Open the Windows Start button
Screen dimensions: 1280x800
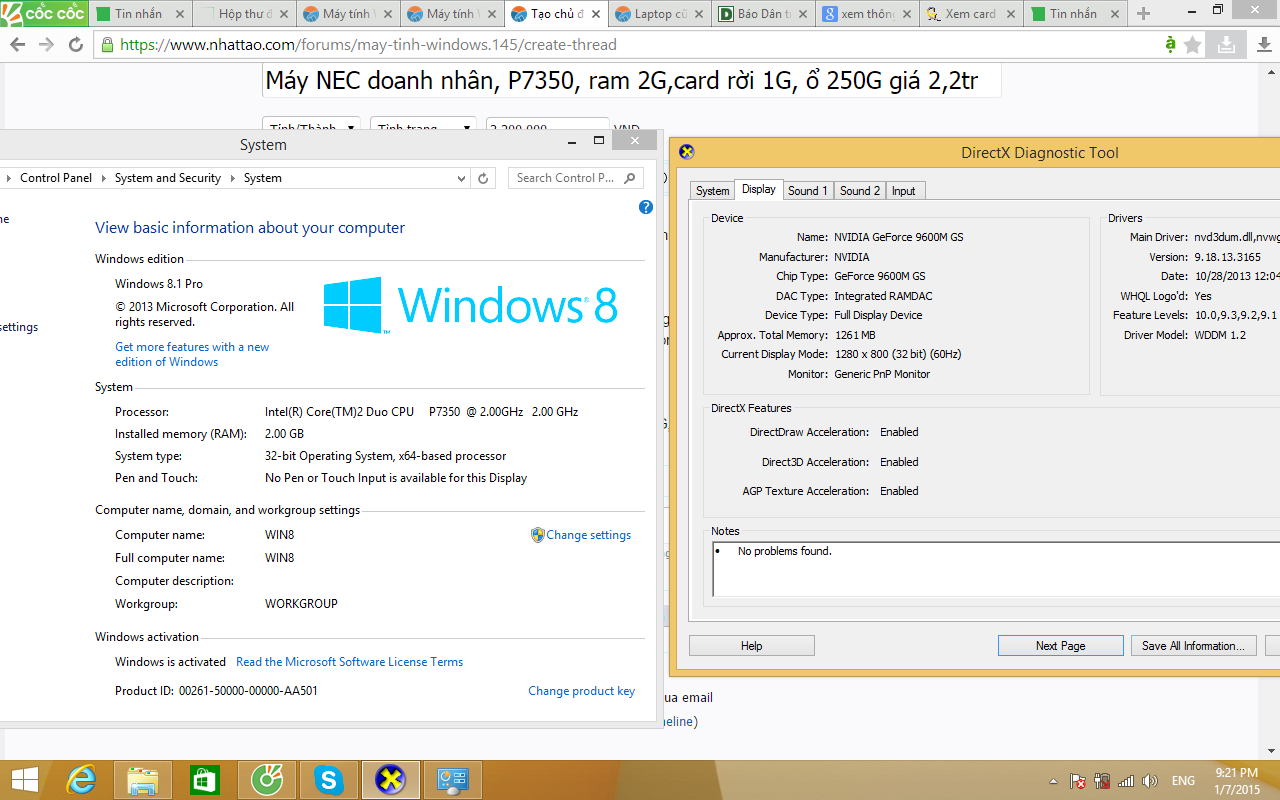coord(24,780)
